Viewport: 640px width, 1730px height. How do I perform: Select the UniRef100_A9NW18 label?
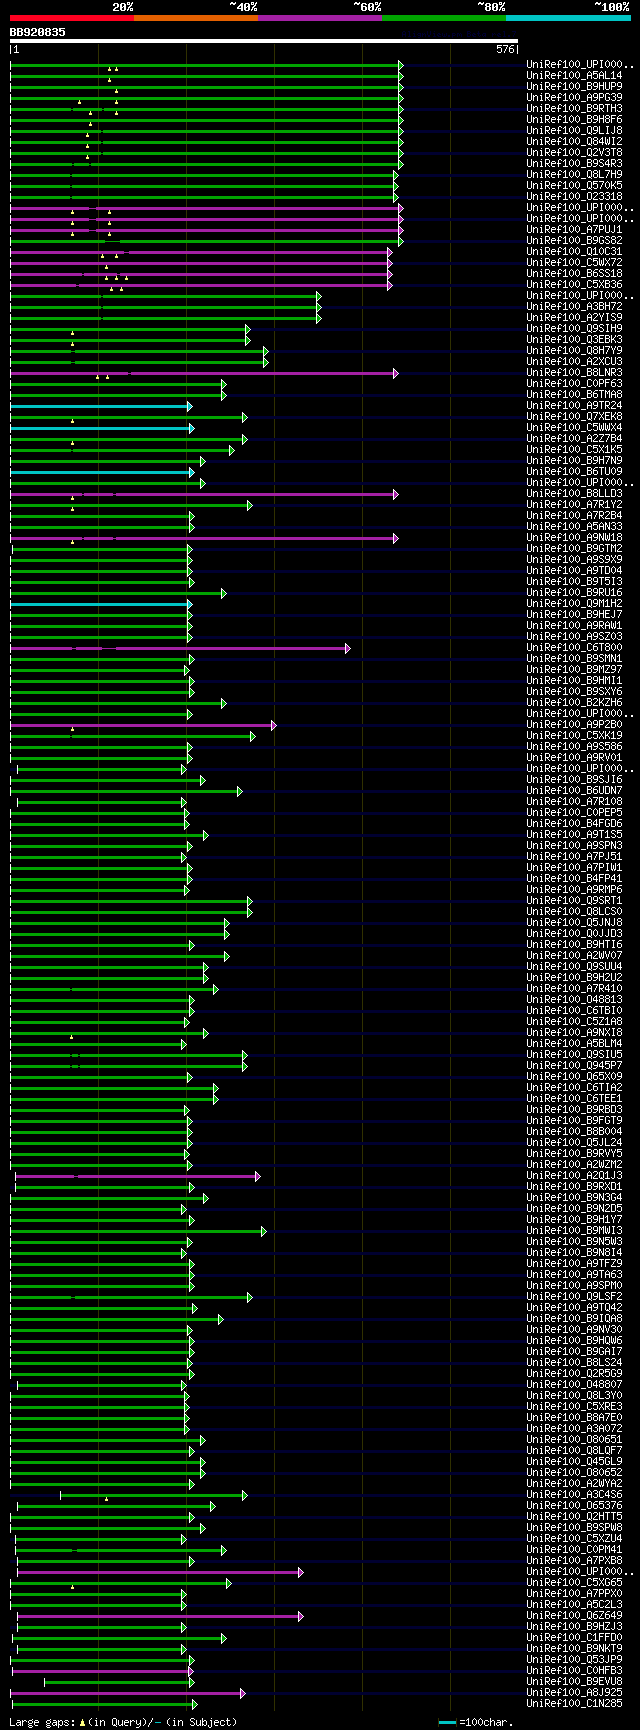(574, 538)
